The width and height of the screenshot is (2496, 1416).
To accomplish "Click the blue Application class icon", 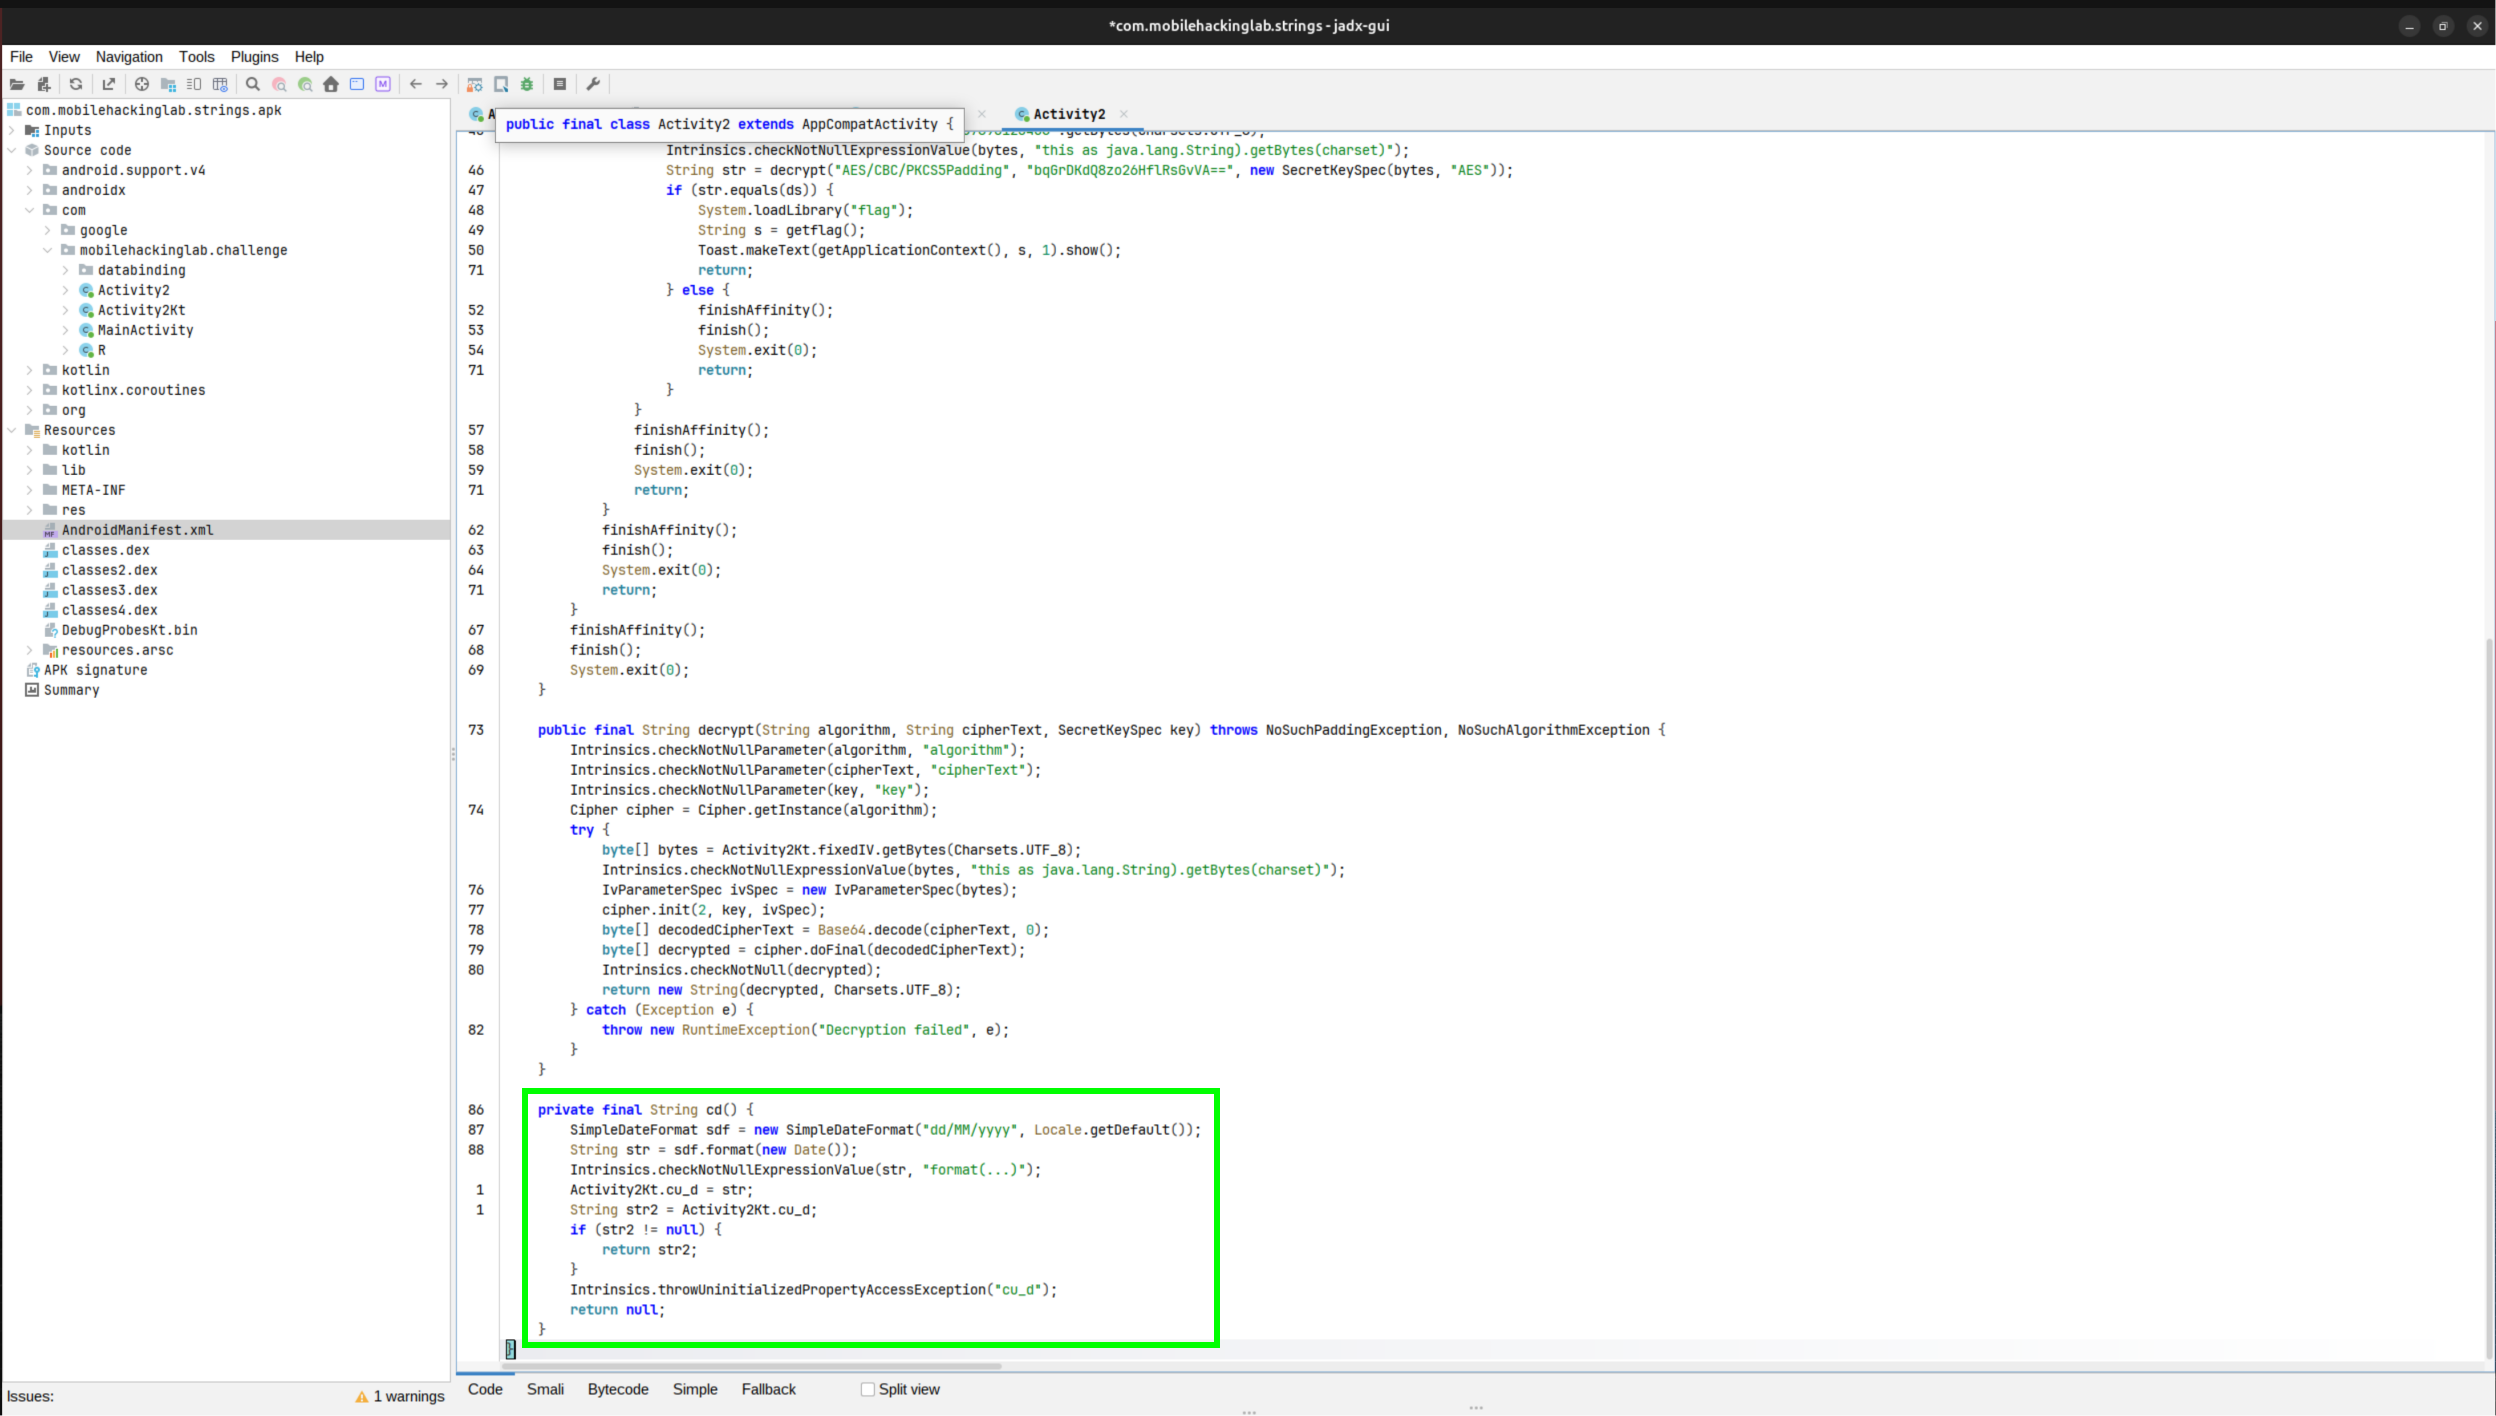I will pos(357,85).
